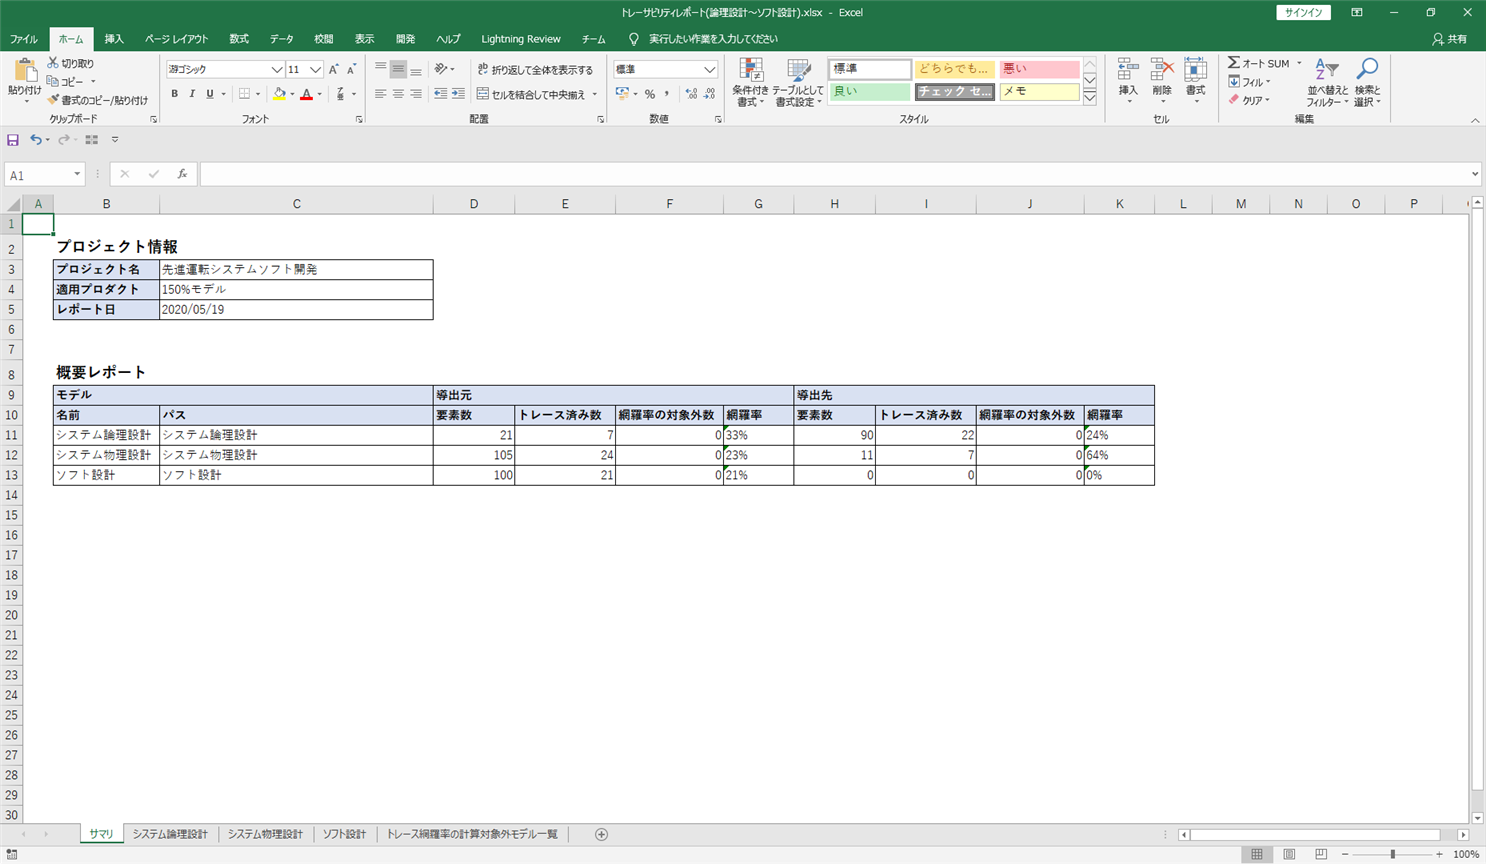Add a new sheet with plus icon
Screen dimensions: 1486x864
click(x=601, y=834)
